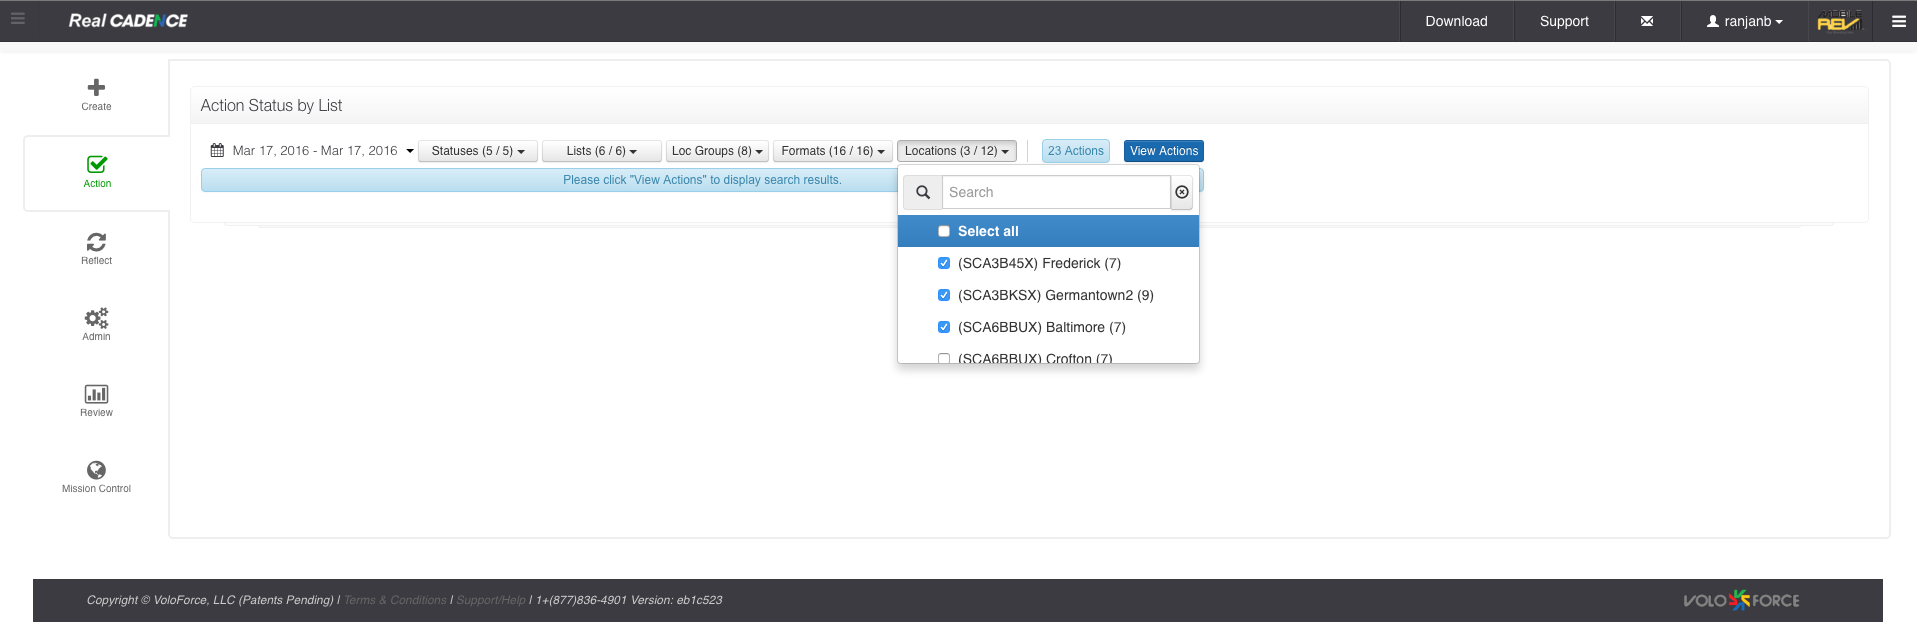Expand the Lists (6 / 6) dropdown
The width and height of the screenshot is (1917, 624).
[x=601, y=151]
